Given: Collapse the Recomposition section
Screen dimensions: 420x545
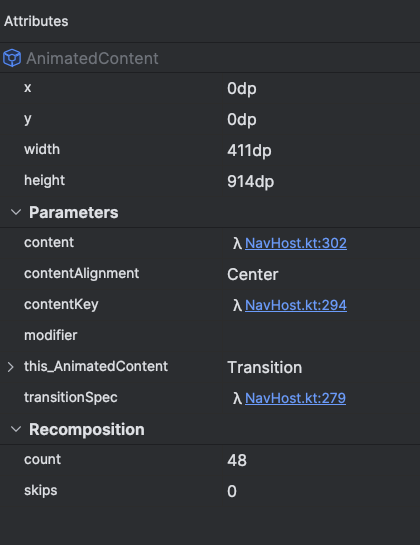Looking at the screenshot, I should pyautogui.click(x=16, y=429).
